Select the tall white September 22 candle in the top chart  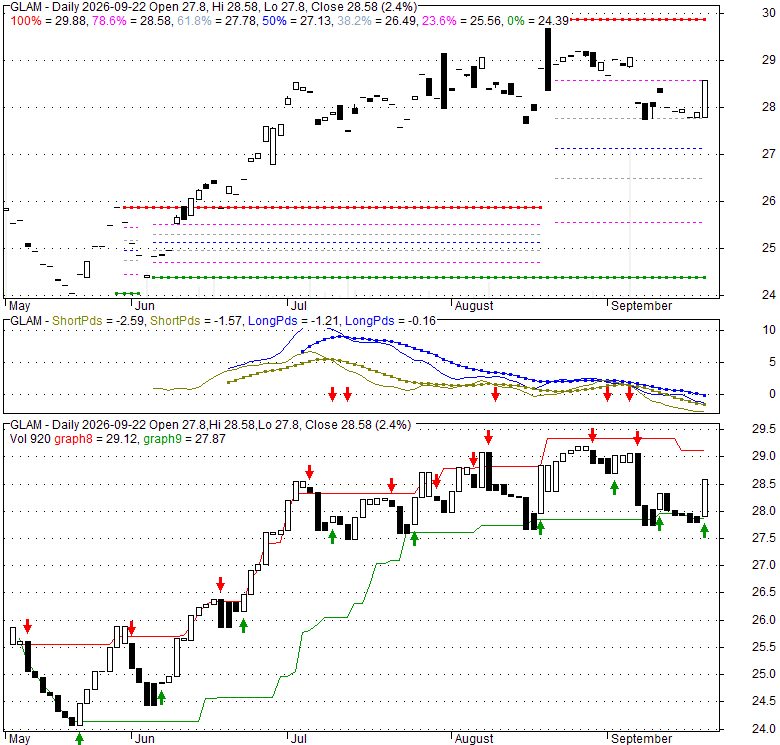(705, 99)
